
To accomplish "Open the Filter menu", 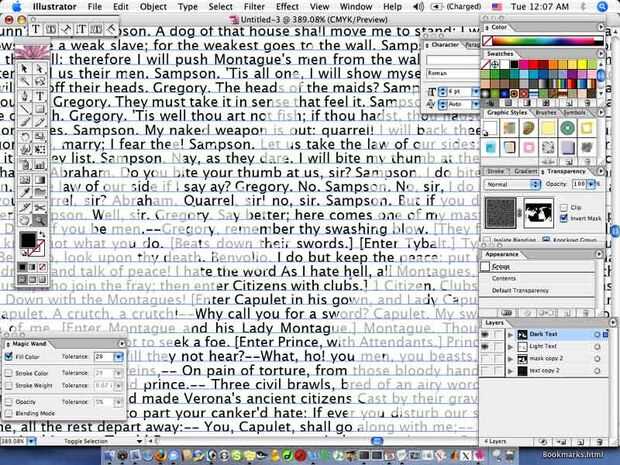I will click(x=254, y=7).
